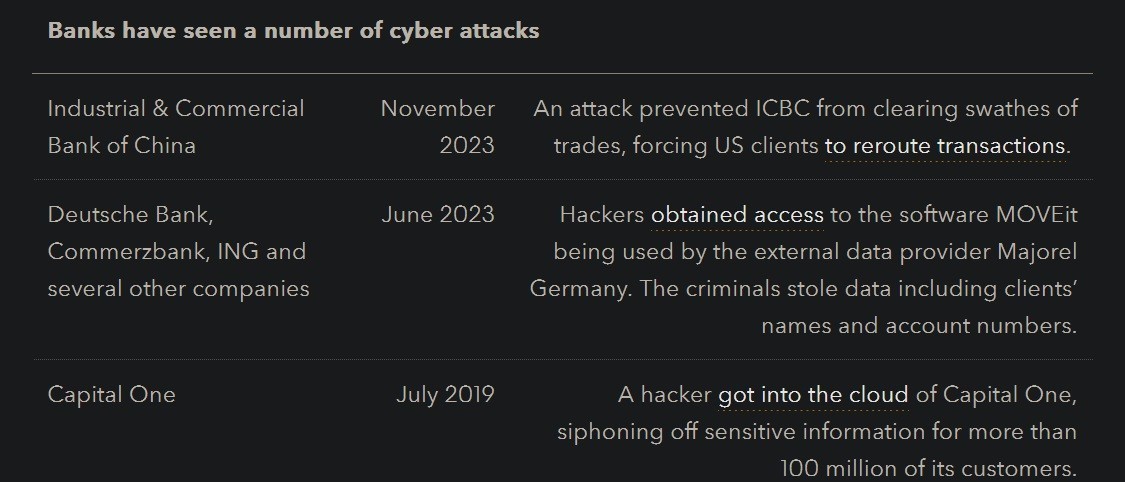Image resolution: width=1125 pixels, height=482 pixels.
Task: Open the "to reroute transactions" link
Action: tap(945, 146)
